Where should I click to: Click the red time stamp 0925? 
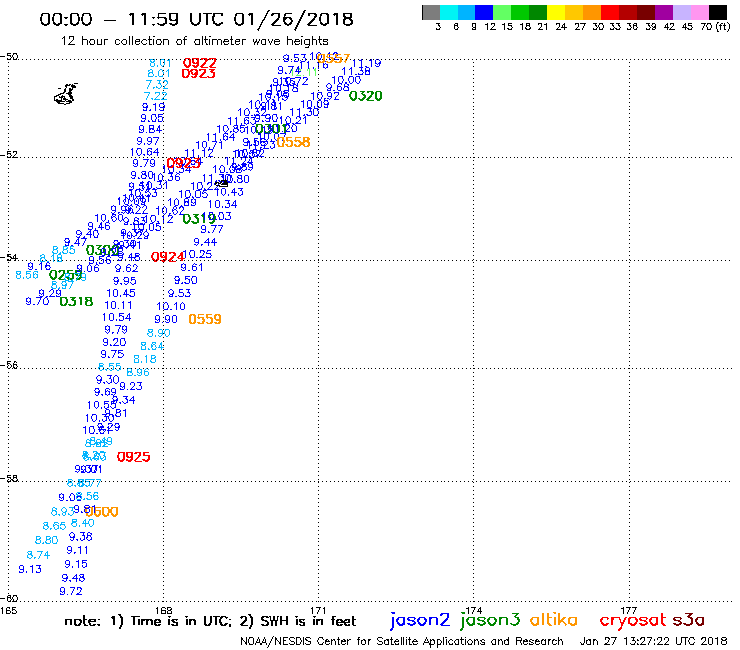point(134,457)
